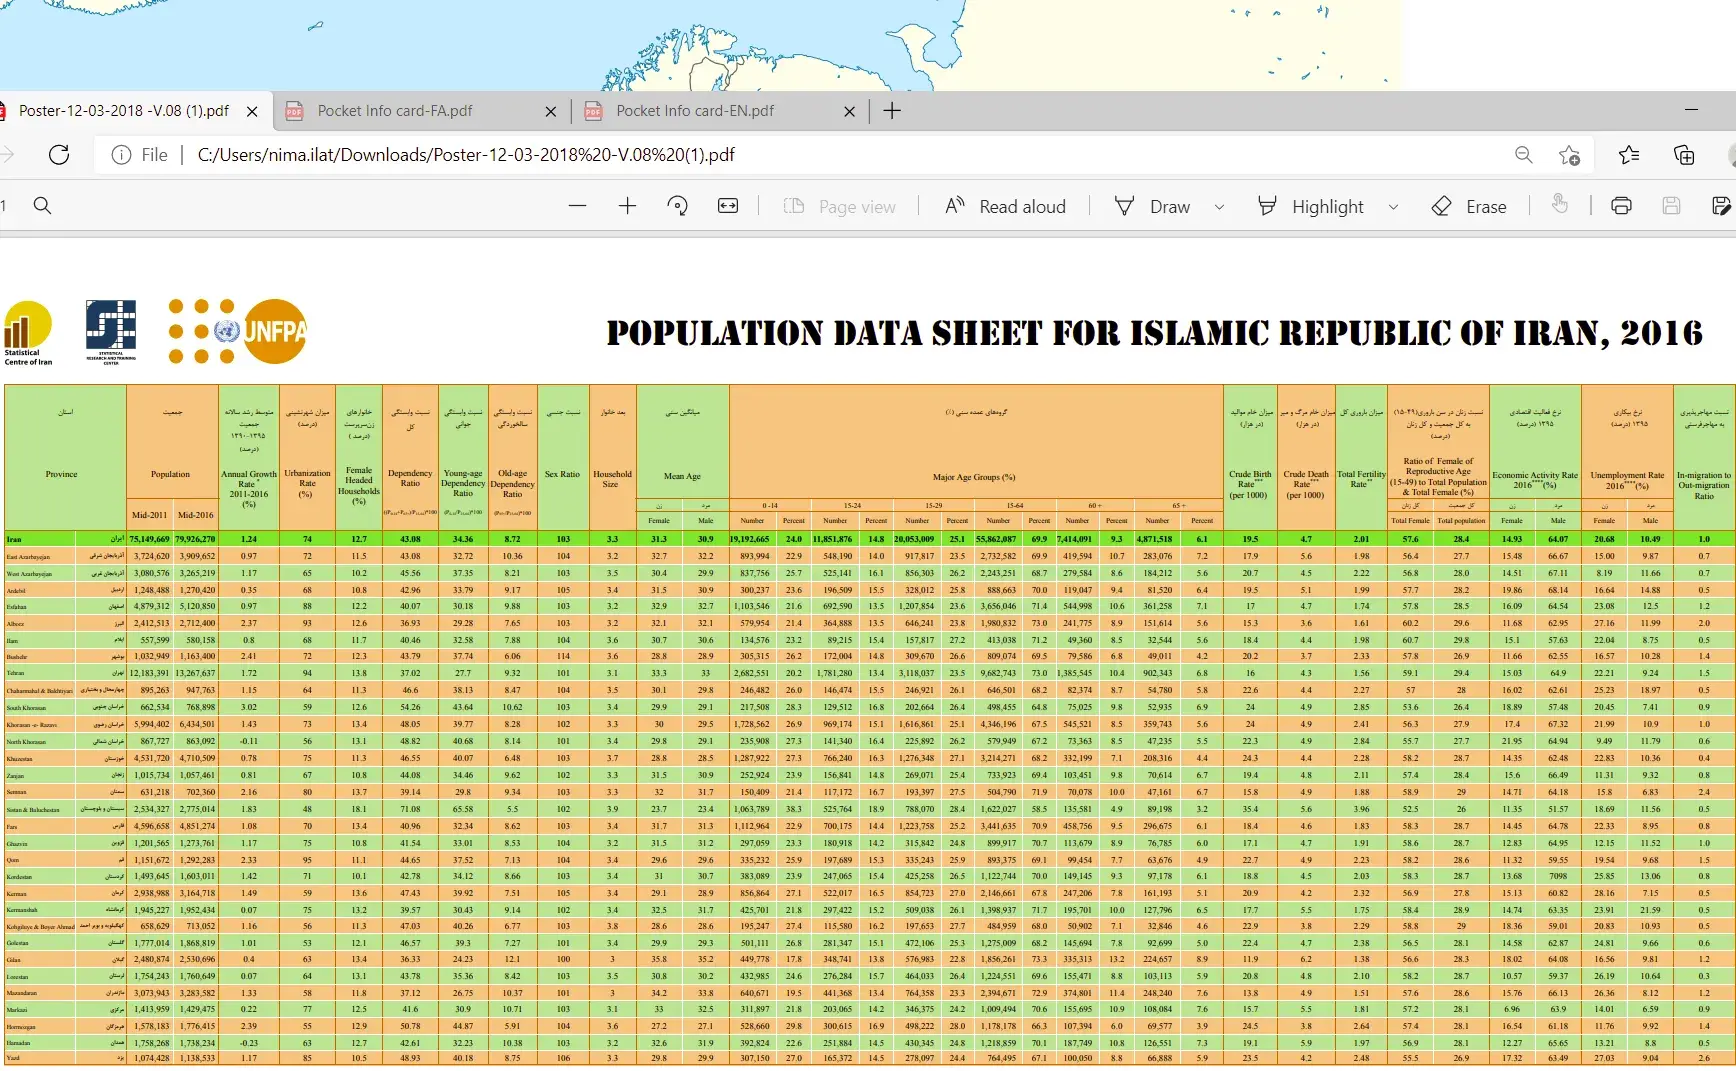Image resolution: width=1736 pixels, height=1071 pixels.
Task: Click the site info icon beside File
Action: [x=121, y=155]
